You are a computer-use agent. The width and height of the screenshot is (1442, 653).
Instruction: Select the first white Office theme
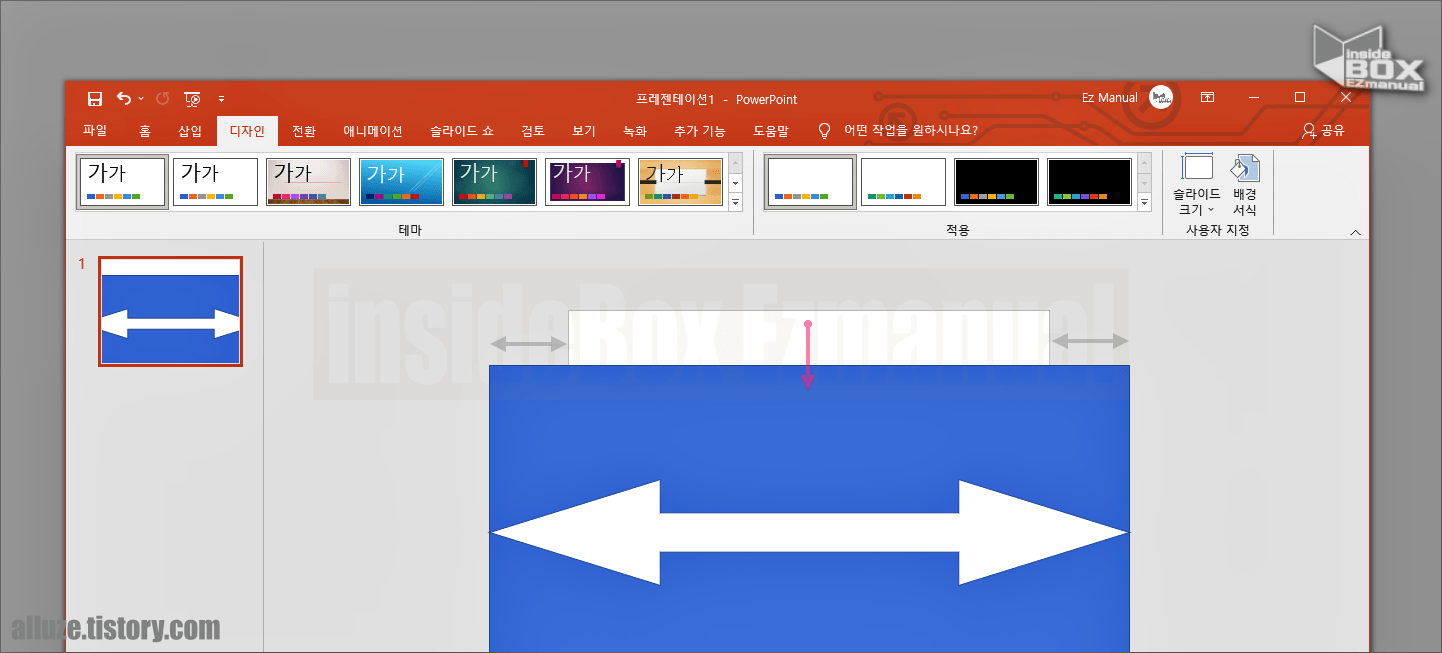[122, 182]
